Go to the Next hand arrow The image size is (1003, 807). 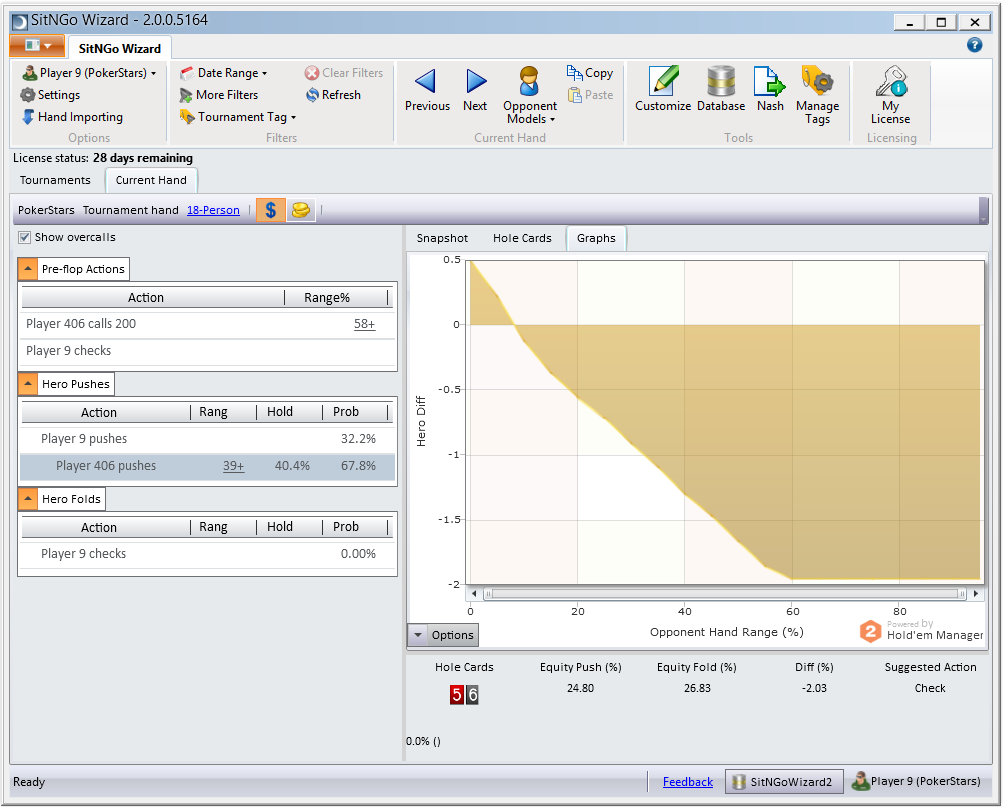point(475,82)
